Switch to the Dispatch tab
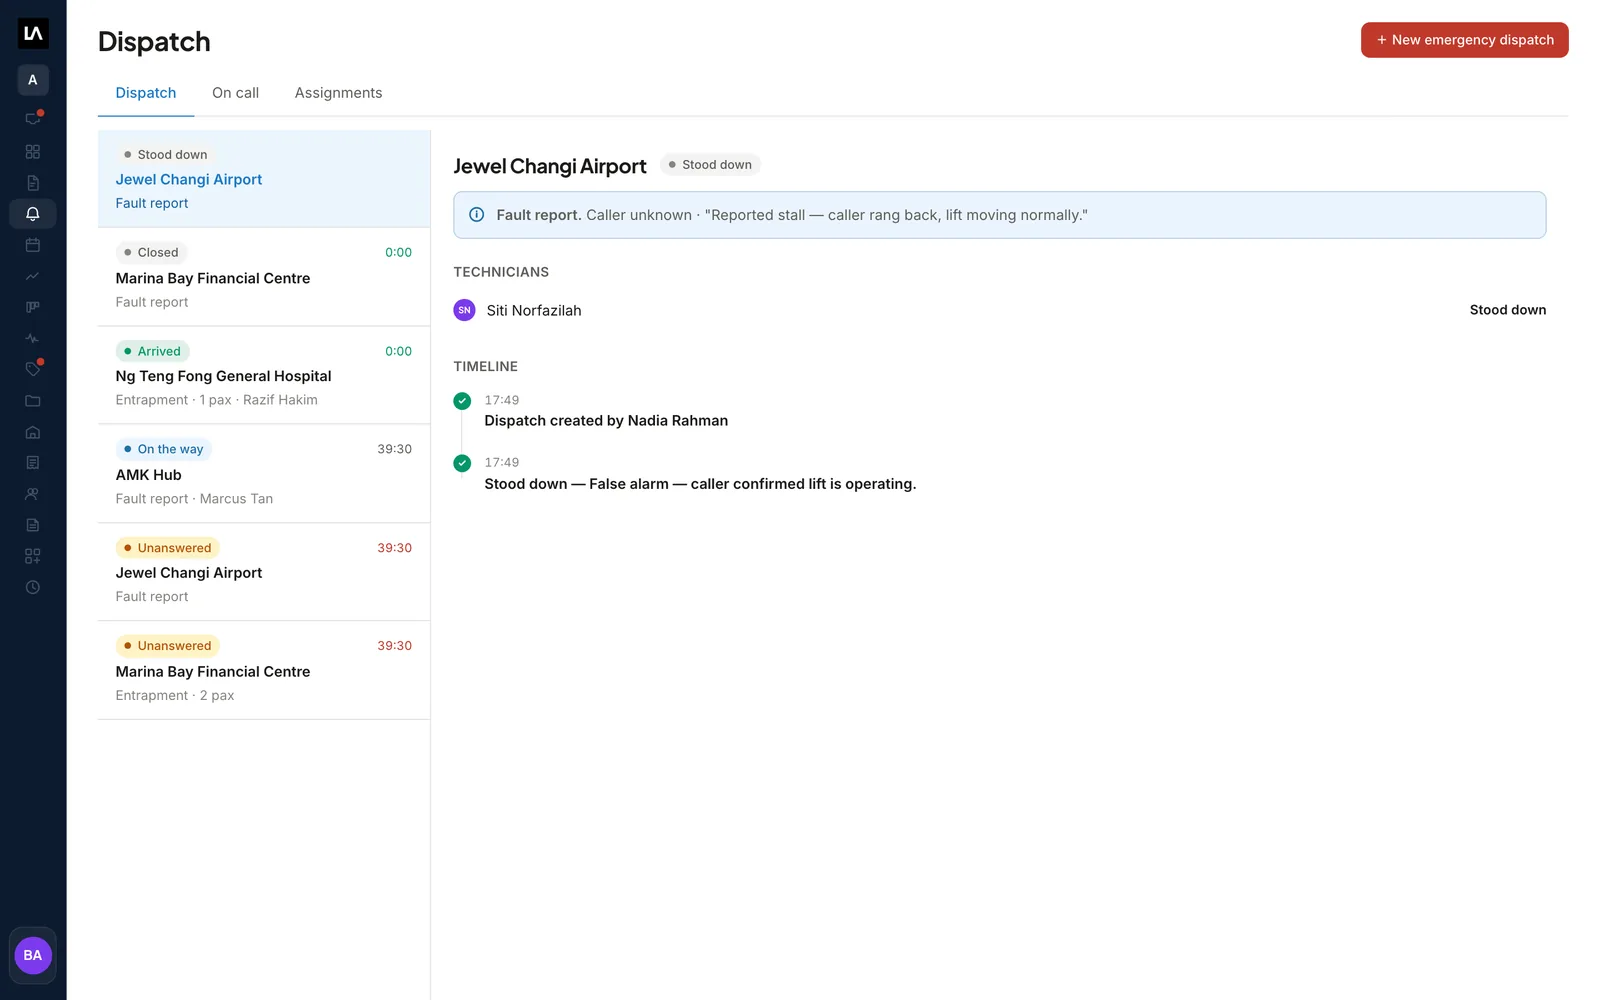Screen dimensions: 1600x1000 pos(146,93)
